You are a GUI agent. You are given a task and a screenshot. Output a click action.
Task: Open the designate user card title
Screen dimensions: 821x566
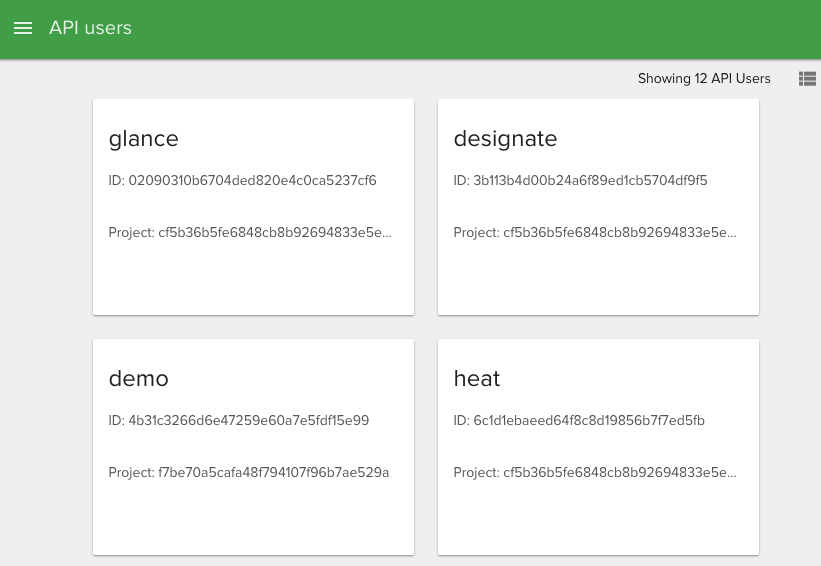click(505, 139)
